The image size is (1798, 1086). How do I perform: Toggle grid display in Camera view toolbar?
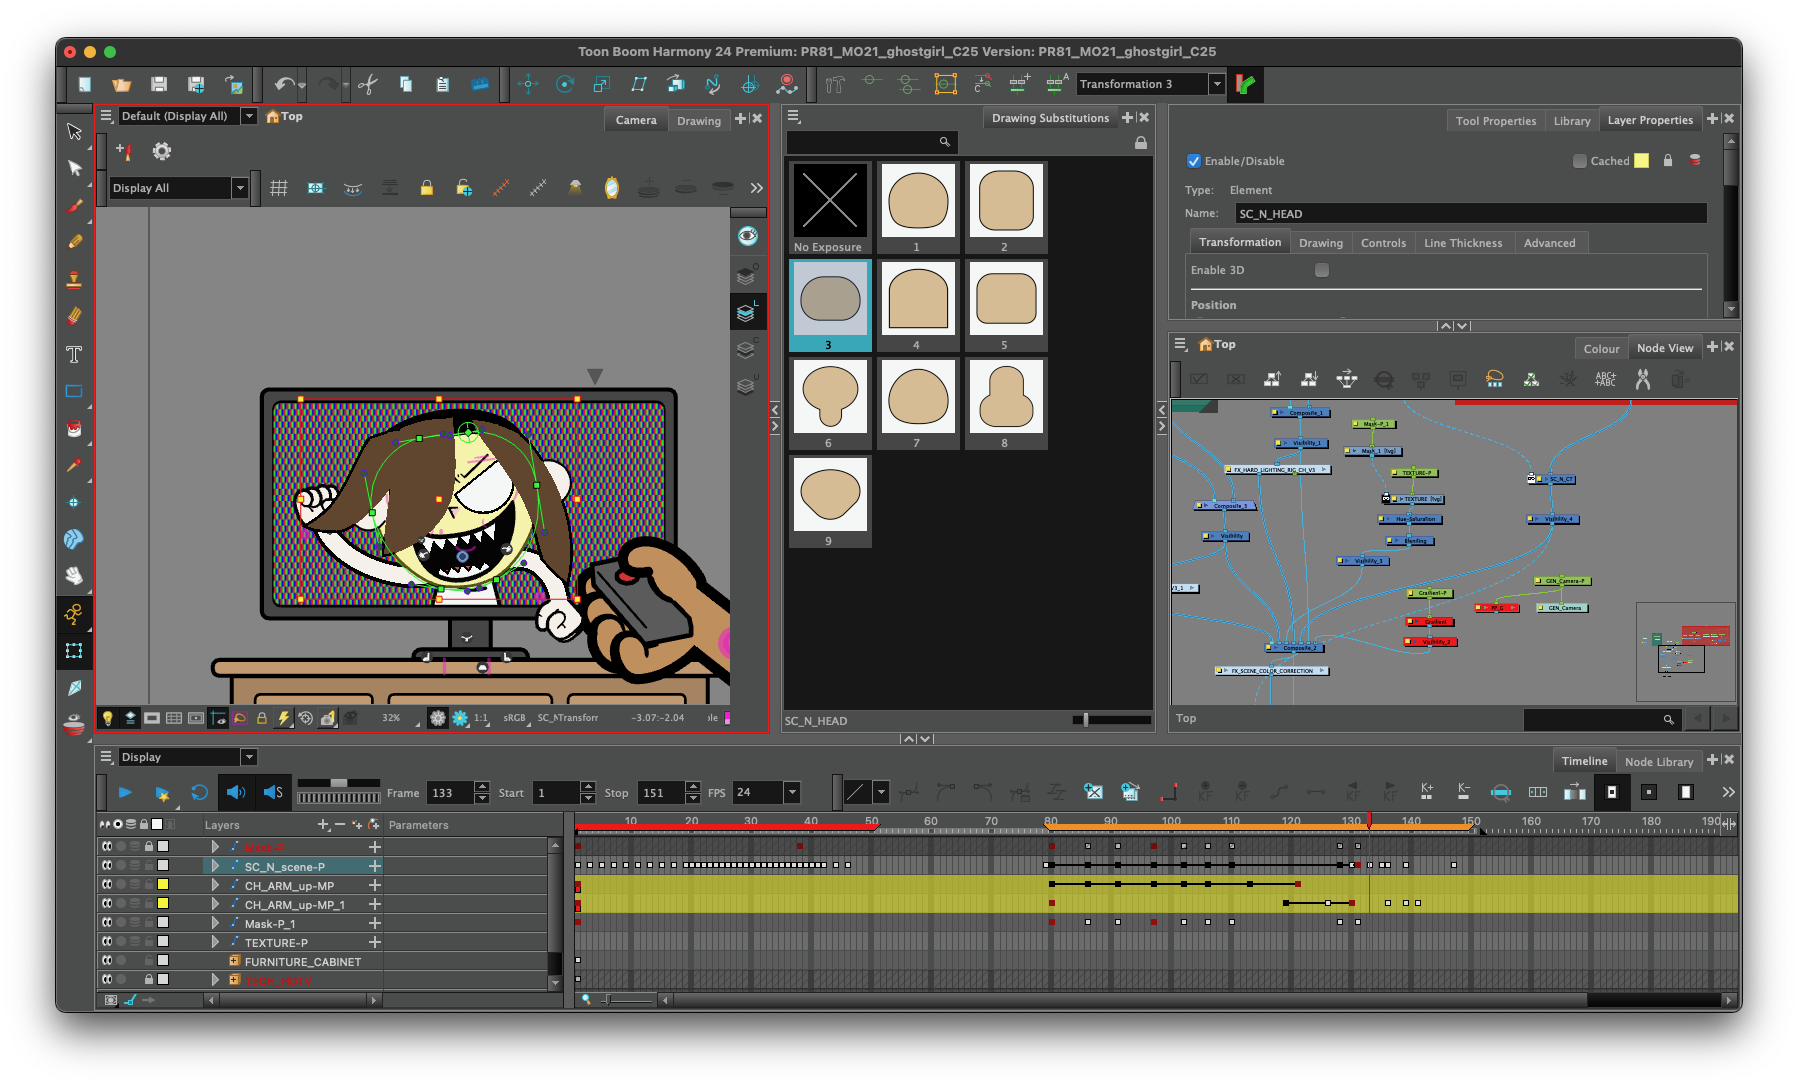[x=279, y=188]
